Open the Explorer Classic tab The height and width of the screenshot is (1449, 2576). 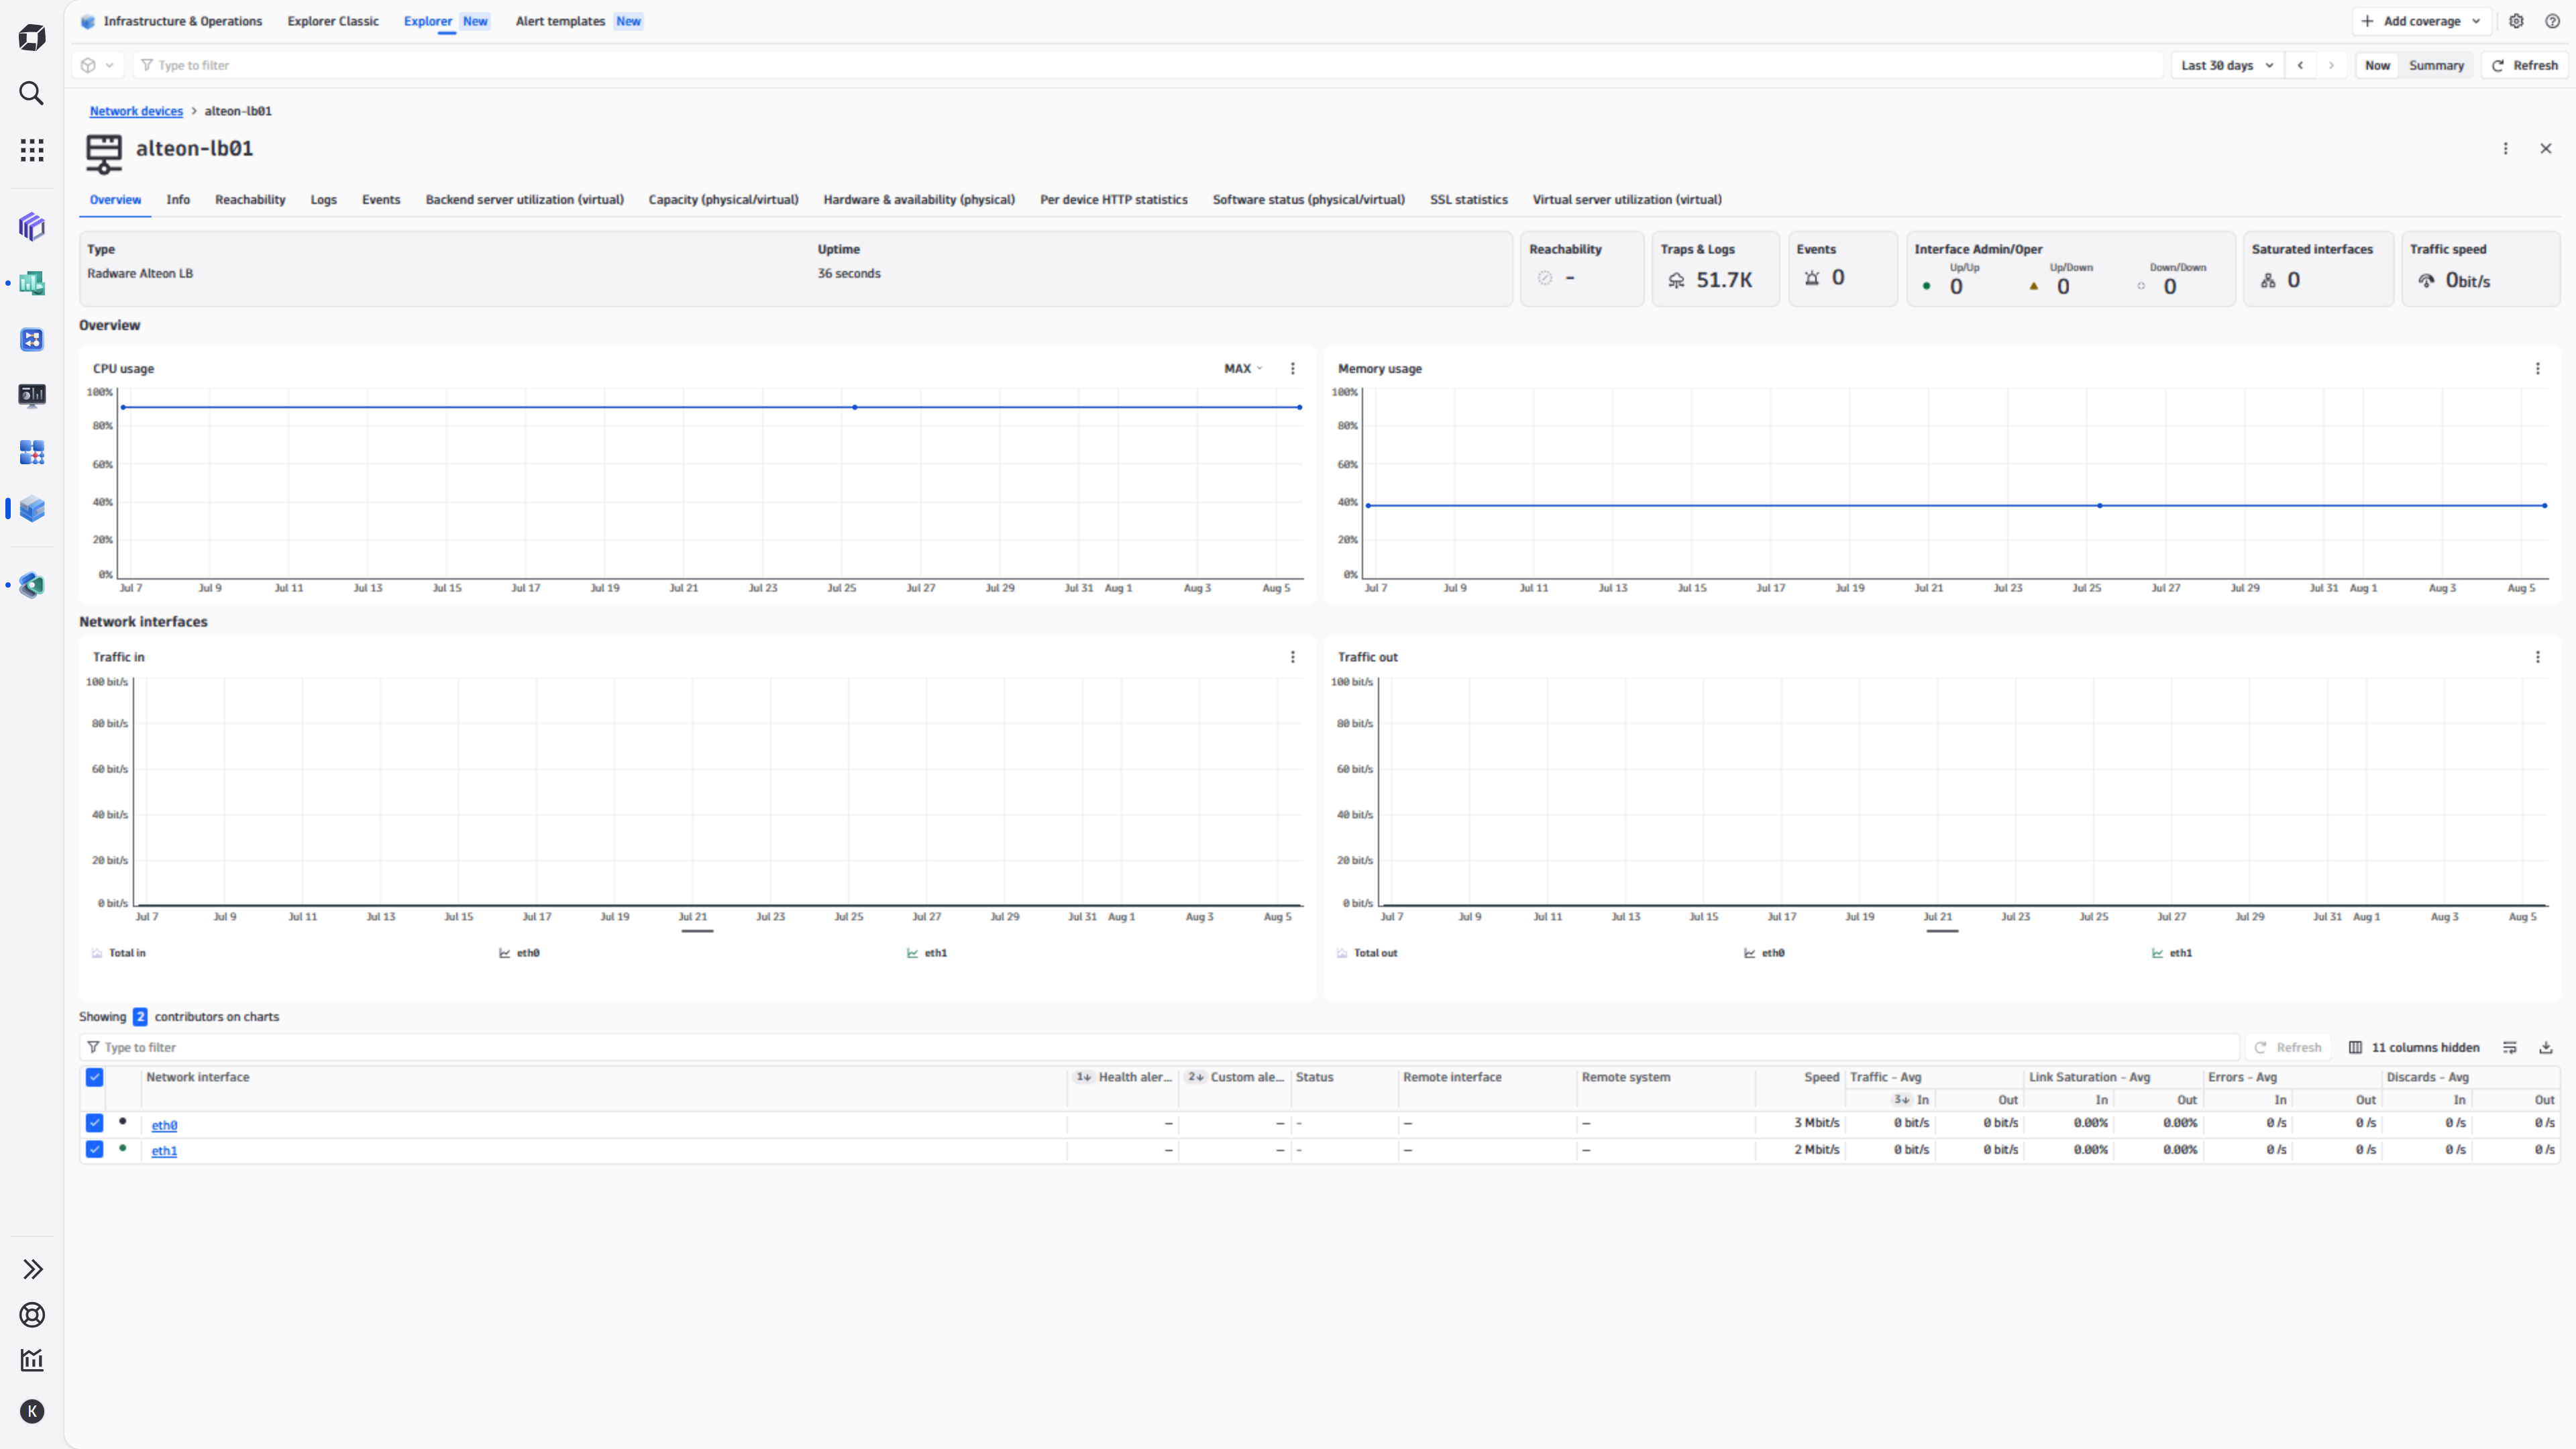(333, 21)
